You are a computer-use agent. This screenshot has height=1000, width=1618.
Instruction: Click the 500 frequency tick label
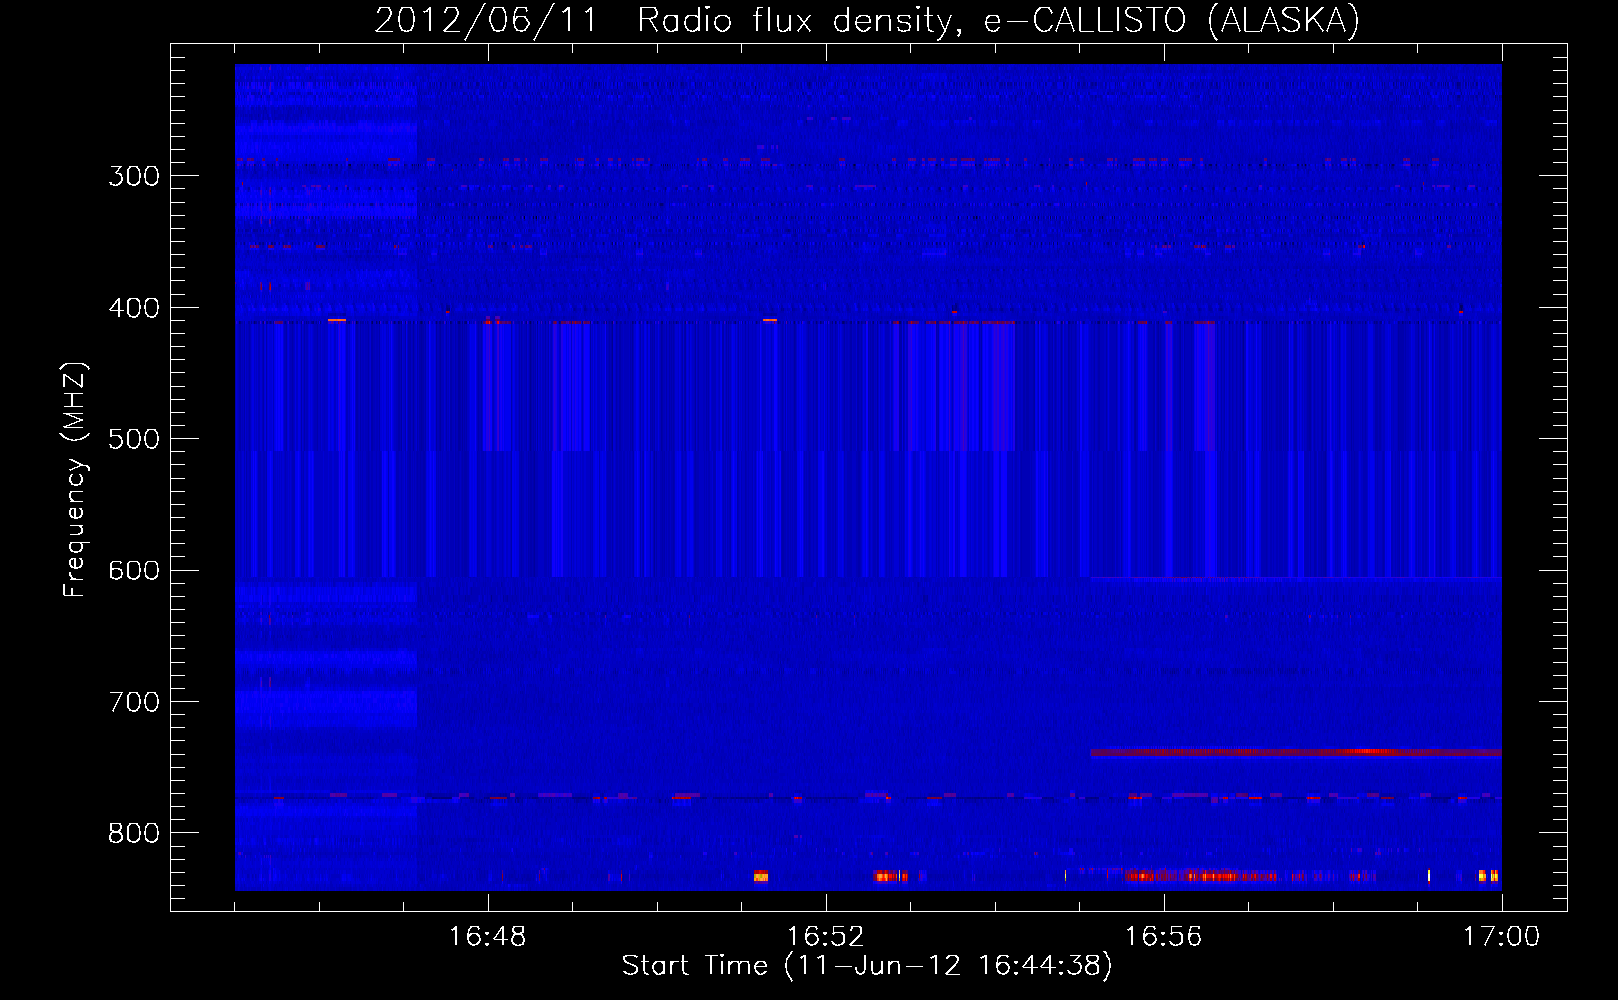pos(134,439)
